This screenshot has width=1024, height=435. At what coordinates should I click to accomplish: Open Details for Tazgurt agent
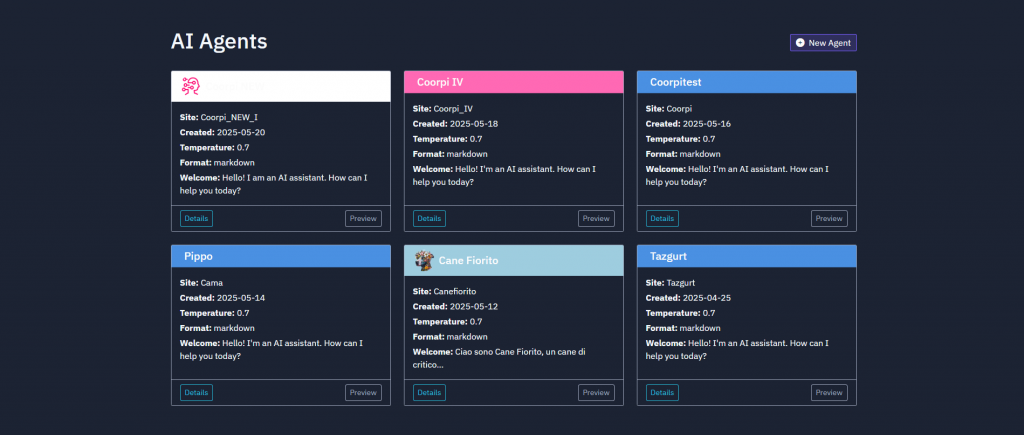pos(662,393)
